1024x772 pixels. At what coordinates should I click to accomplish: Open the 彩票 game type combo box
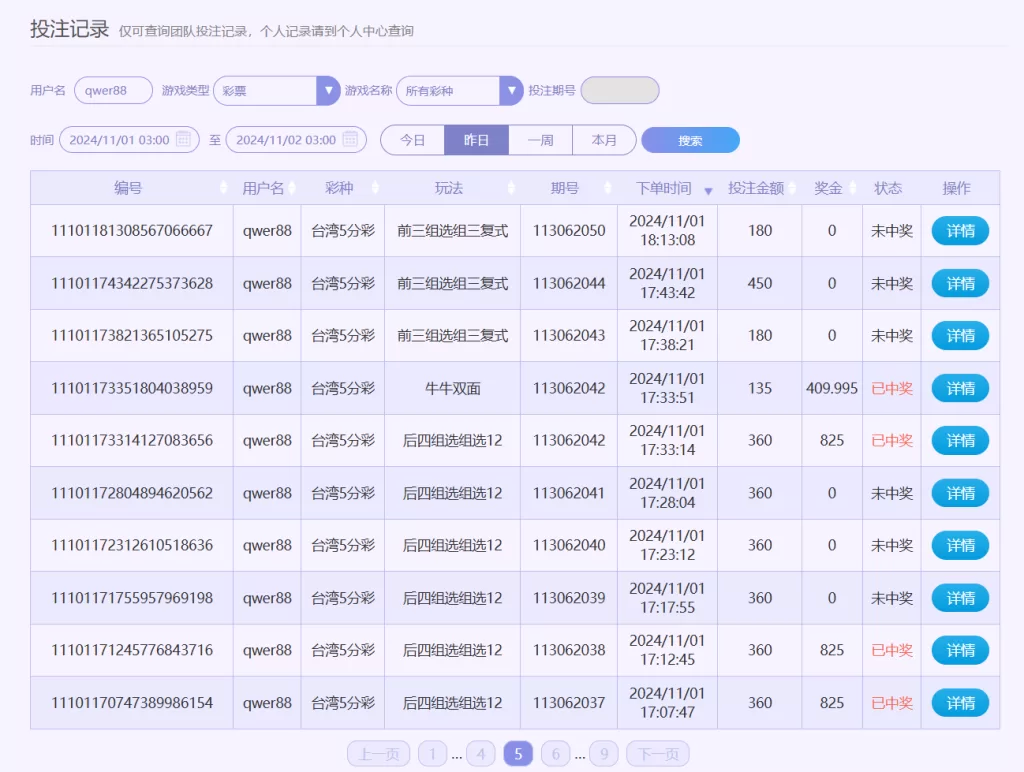277,91
